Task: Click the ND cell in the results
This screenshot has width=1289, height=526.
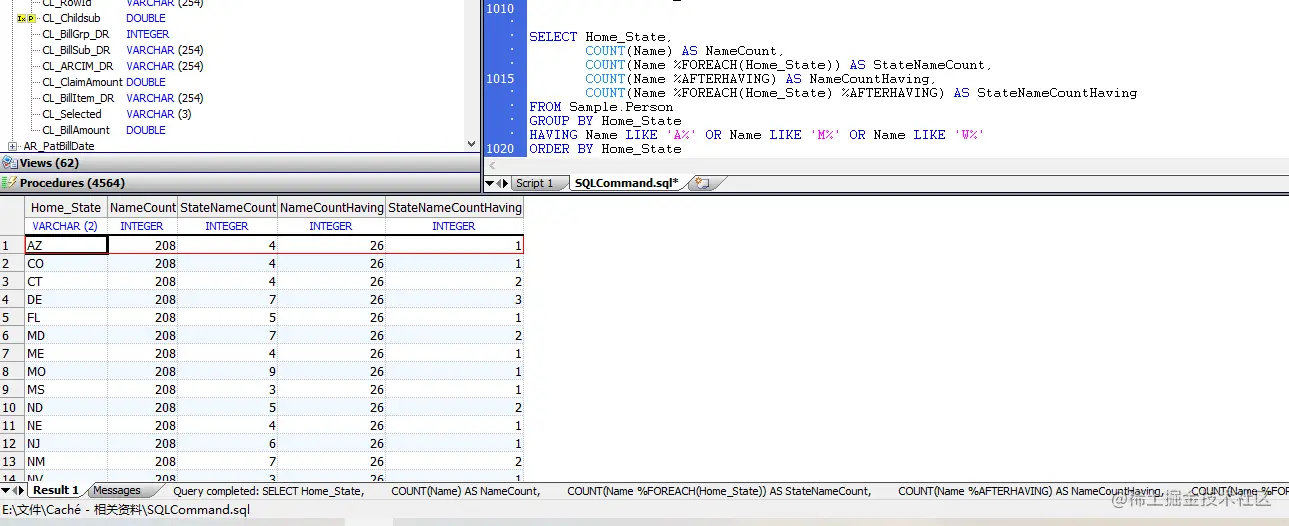Action: pyautogui.click(x=66, y=407)
